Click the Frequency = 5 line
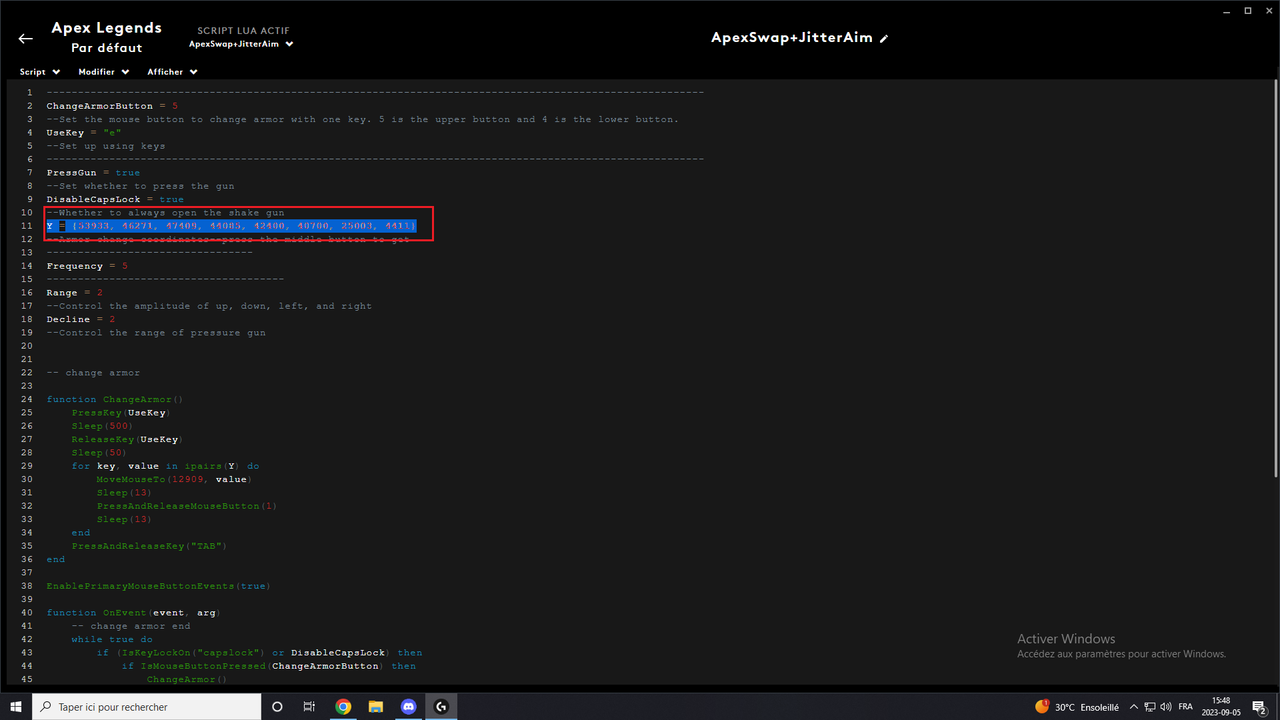The width and height of the screenshot is (1280, 720). click(87, 266)
